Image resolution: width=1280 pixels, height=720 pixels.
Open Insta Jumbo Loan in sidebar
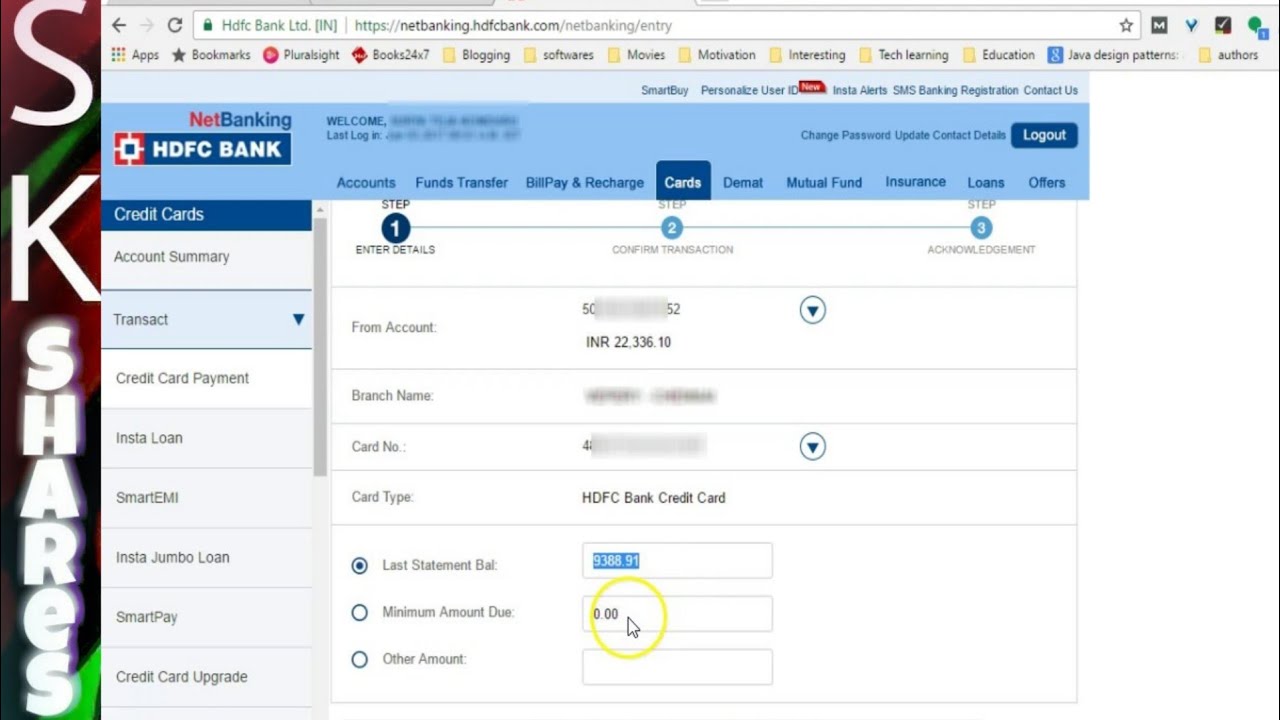tap(206, 558)
